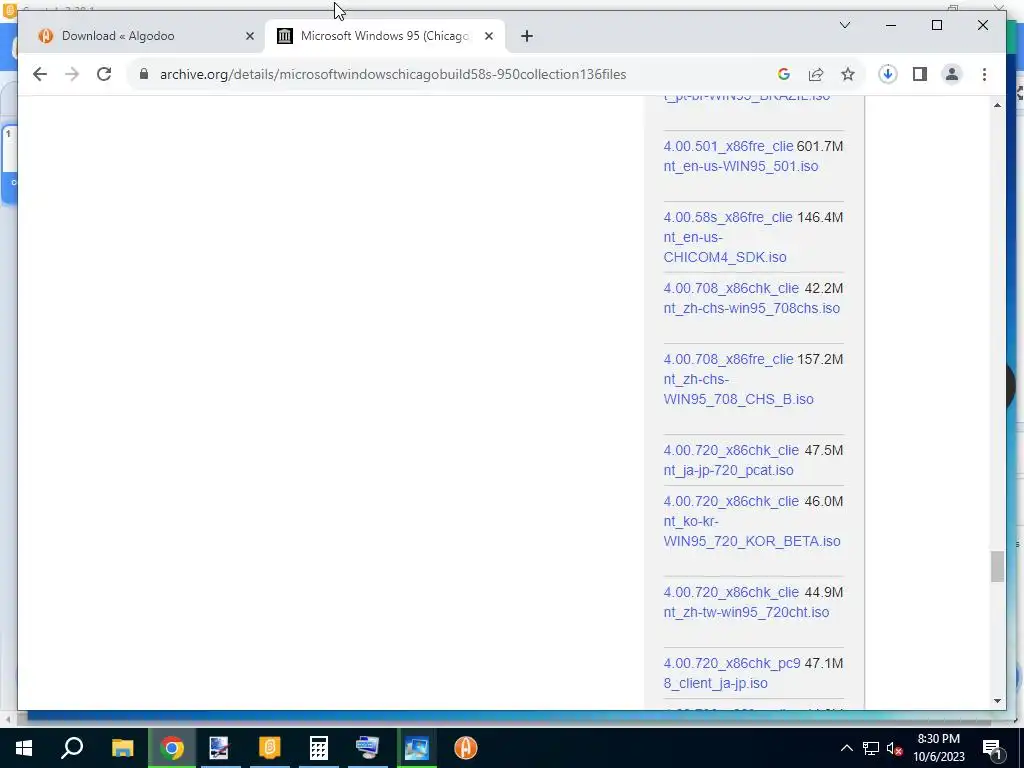The width and height of the screenshot is (1024, 768).
Task: Open the Algodoo taskbar icon
Action: [x=466, y=748]
